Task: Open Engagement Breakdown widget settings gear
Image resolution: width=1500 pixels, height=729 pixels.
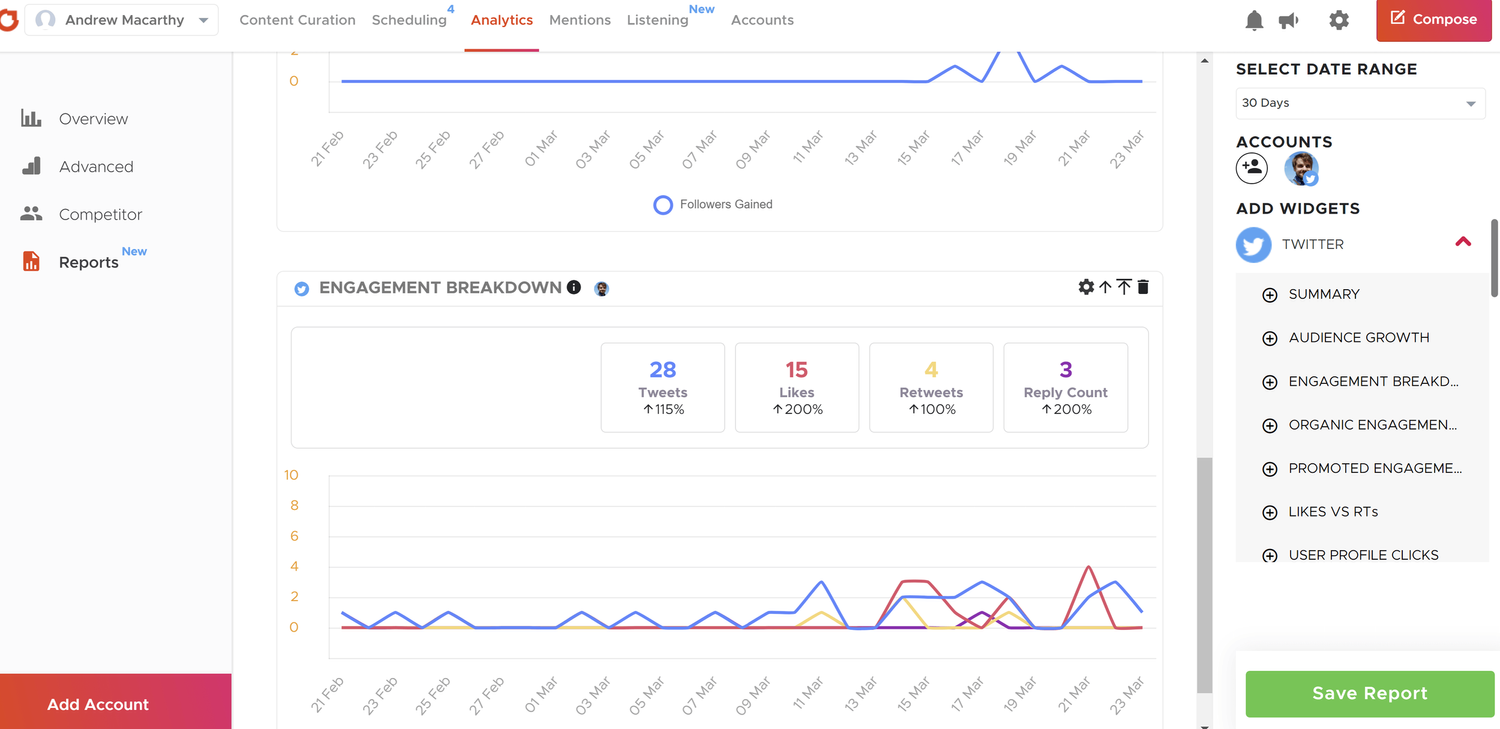Action: (1086, 287)
